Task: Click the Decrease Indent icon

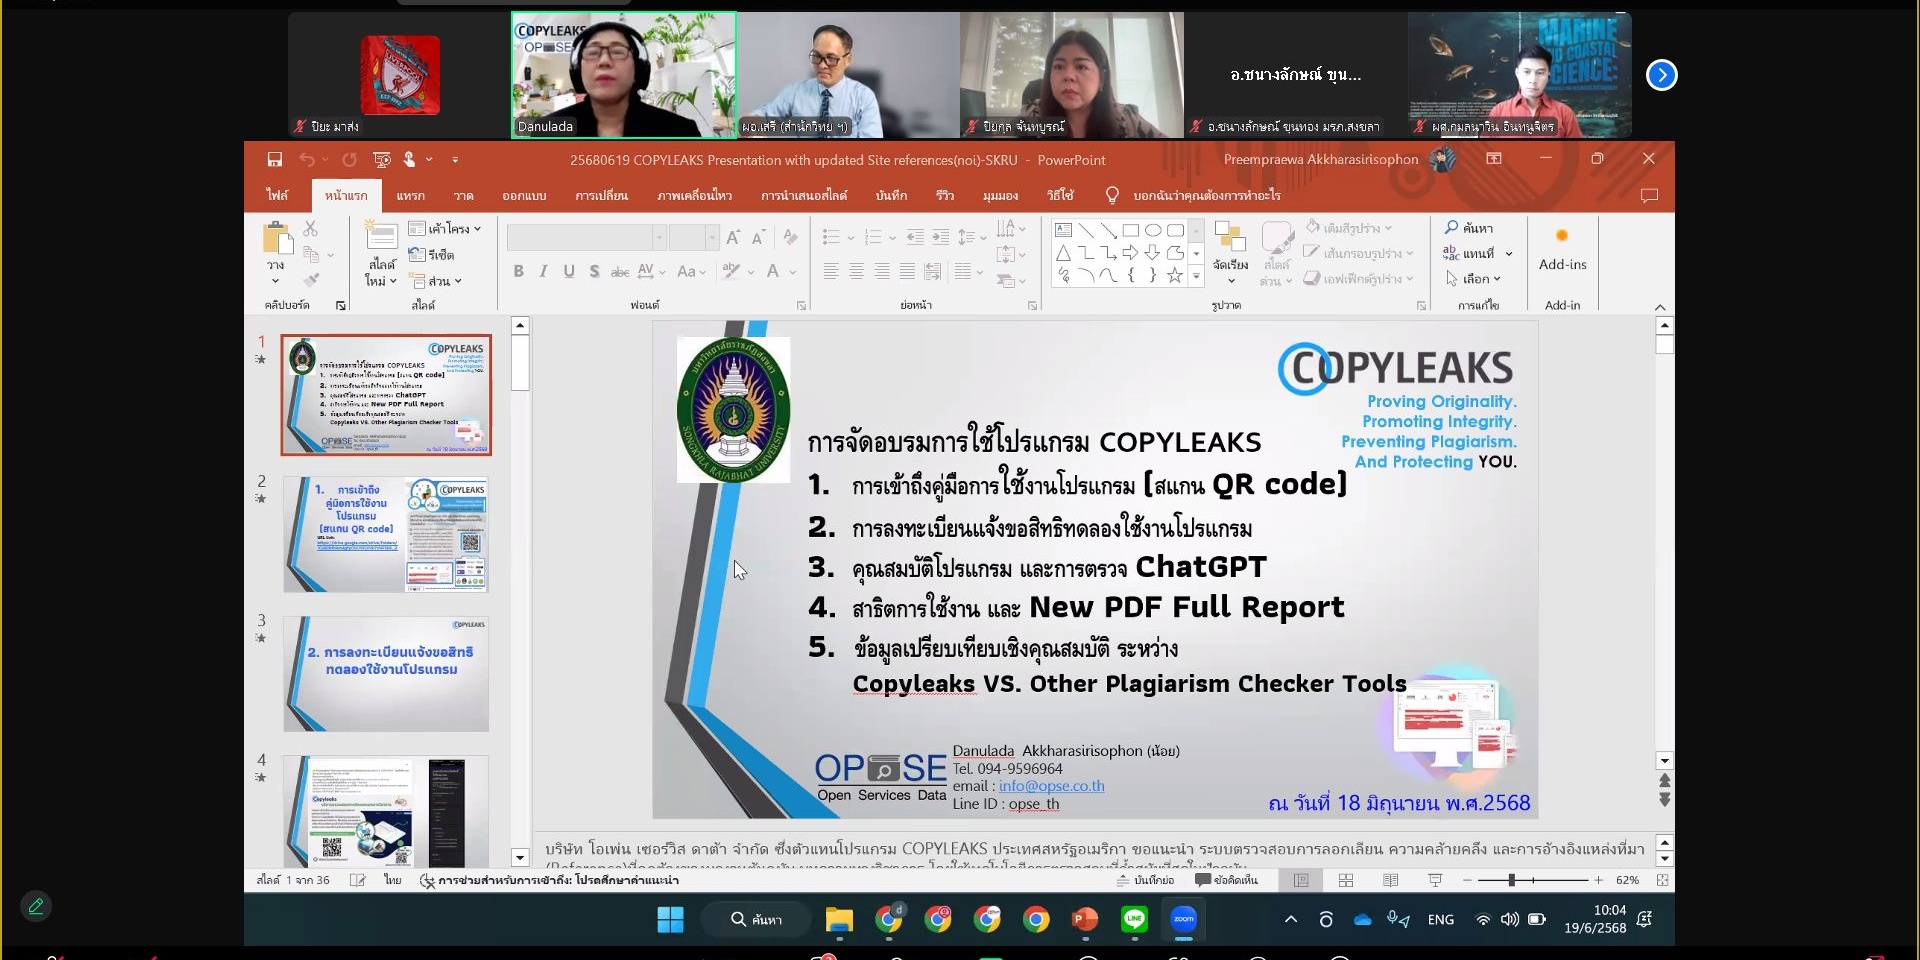Action: pos(915,237)
